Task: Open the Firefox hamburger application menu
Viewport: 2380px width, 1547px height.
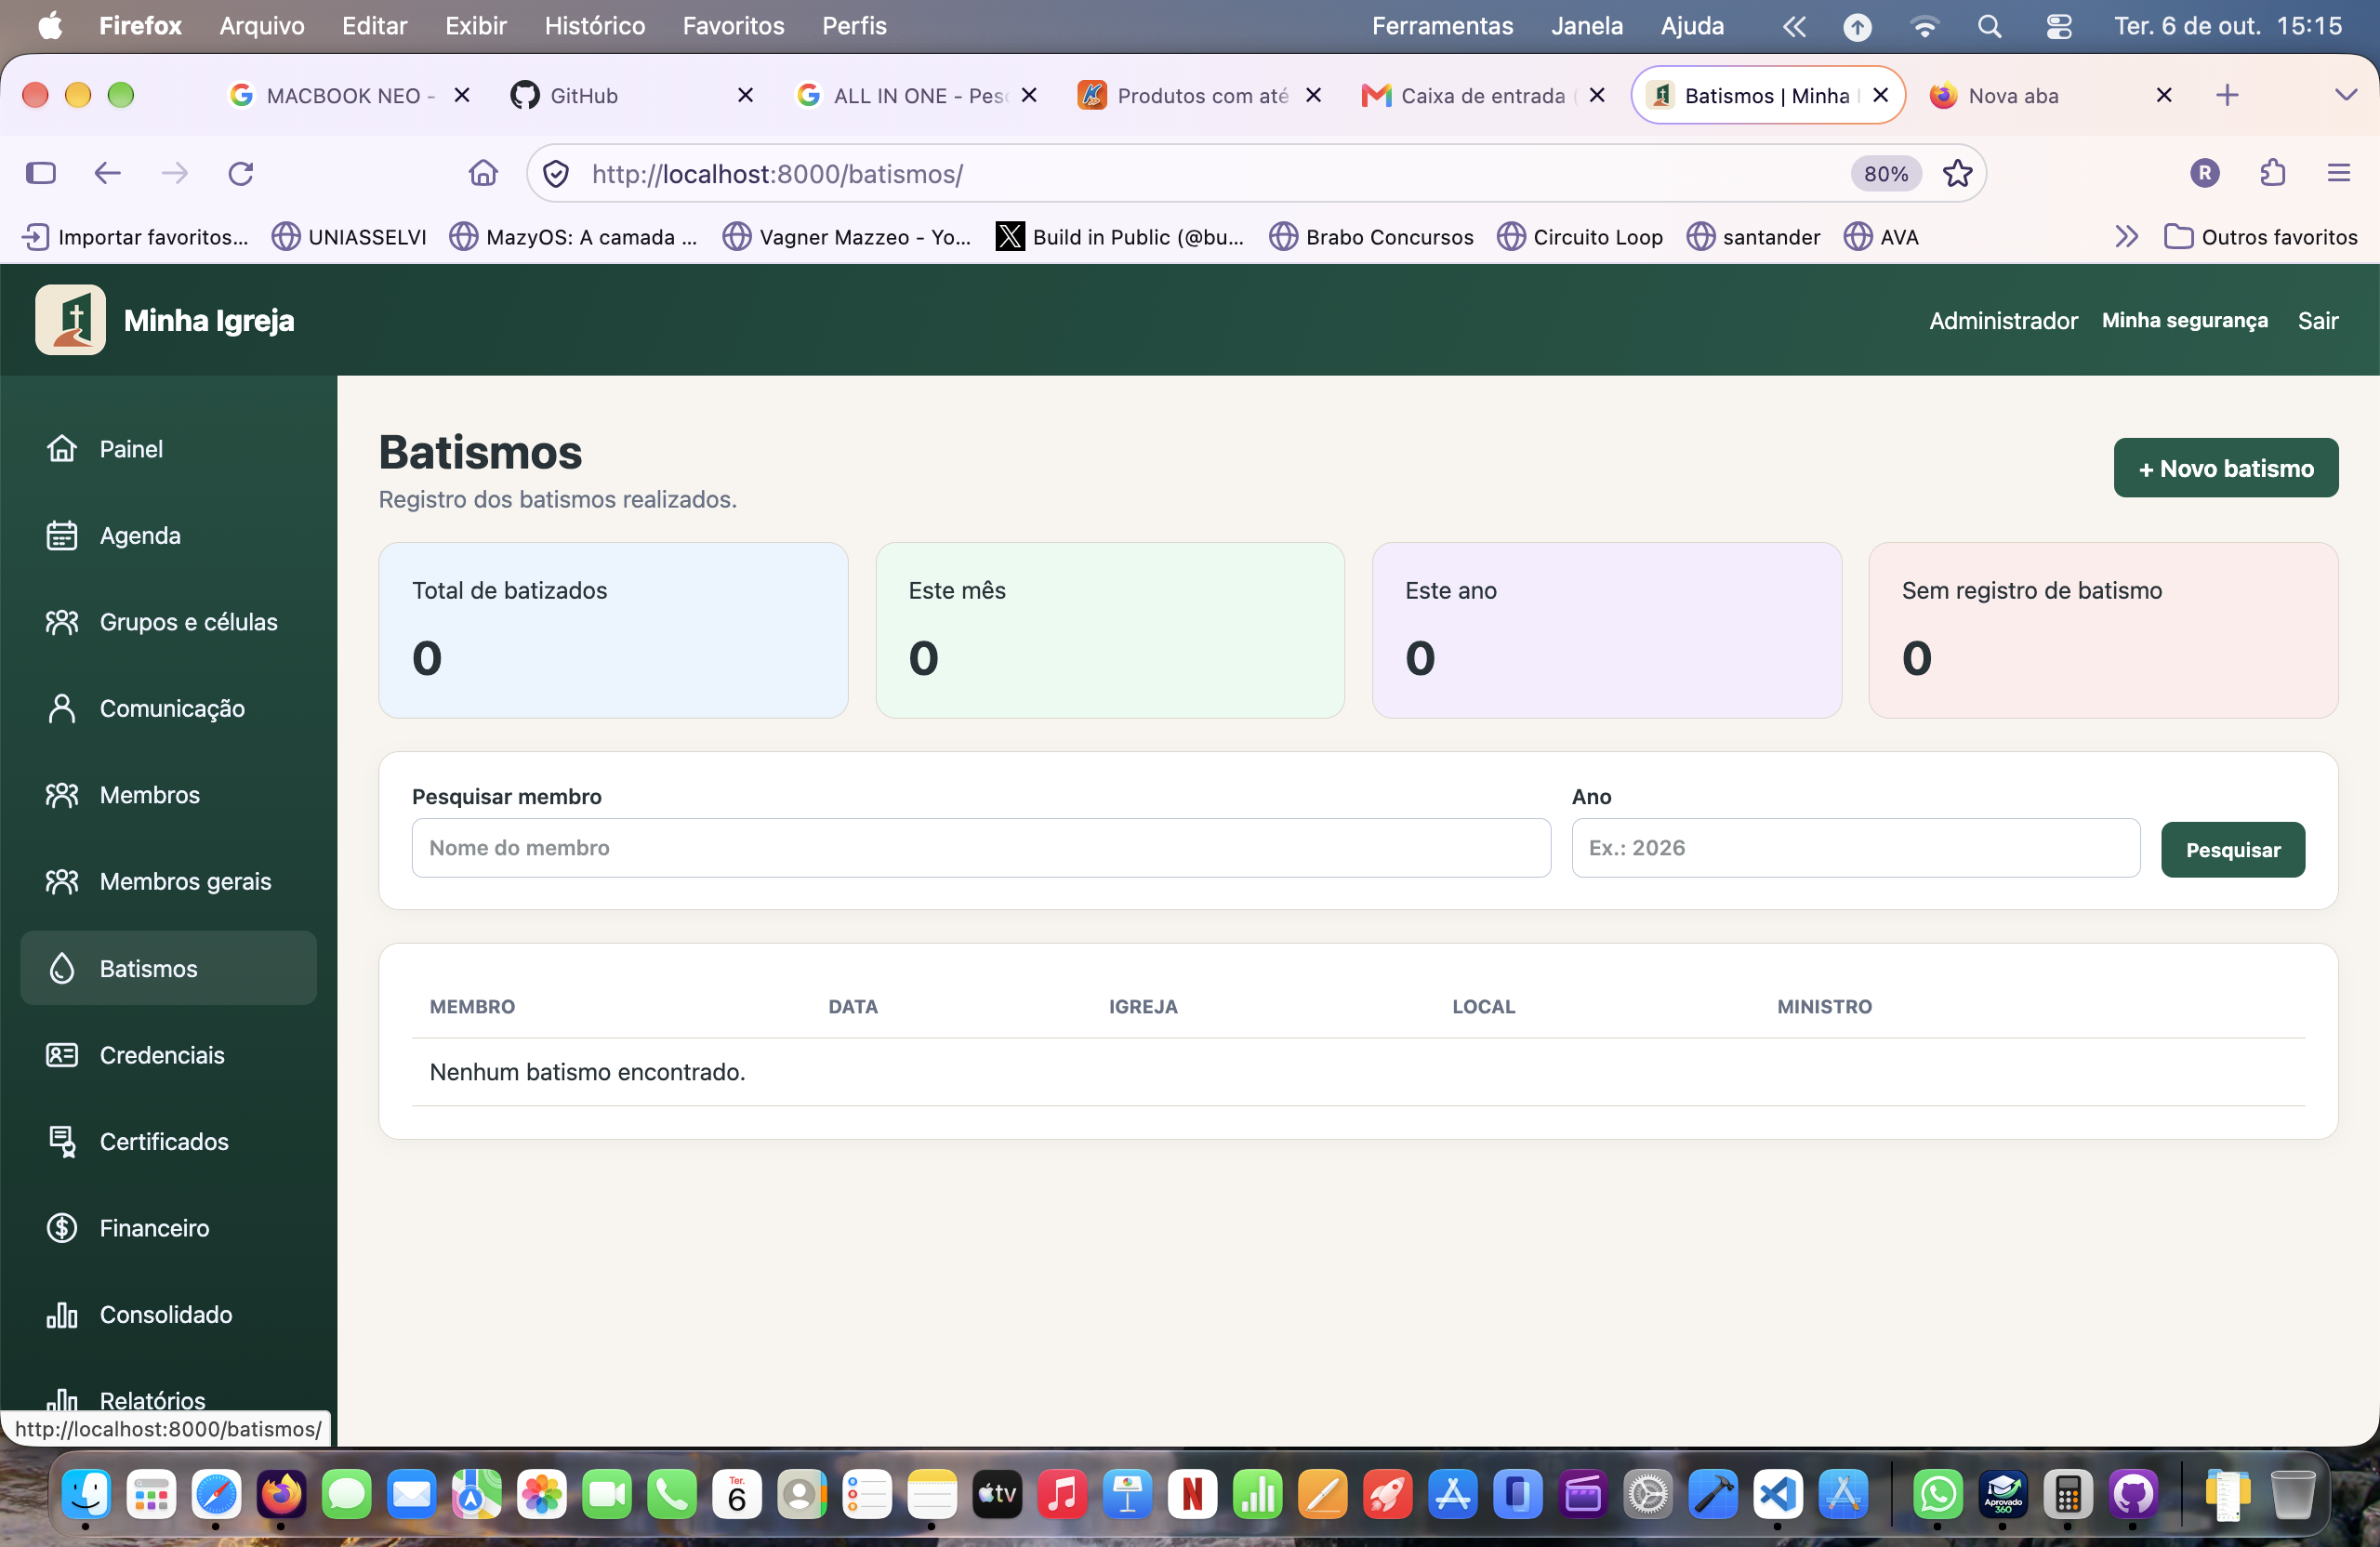Action: (x=2338, y=173)
